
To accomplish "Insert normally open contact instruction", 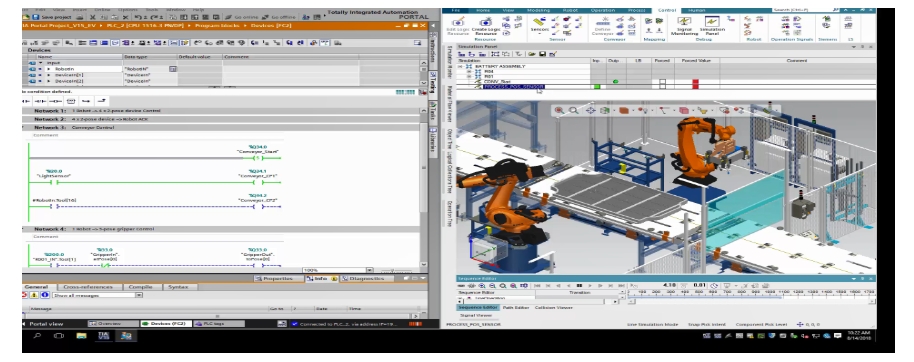I will pyautogui.click(x=26, y=101).
